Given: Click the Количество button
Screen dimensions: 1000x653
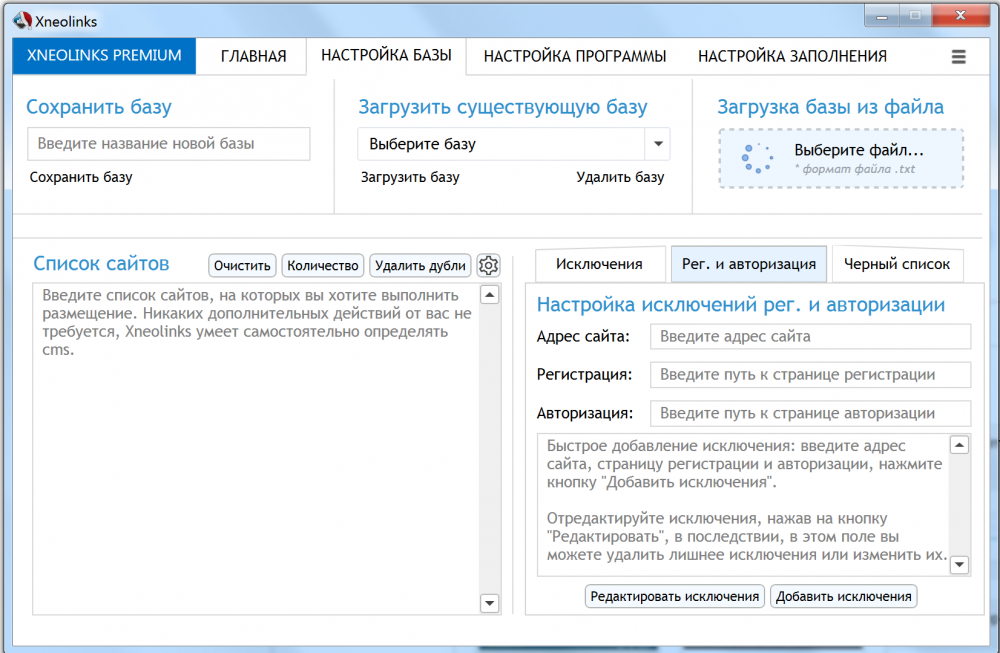Looking at the screenshot, I should coord(323,265).
